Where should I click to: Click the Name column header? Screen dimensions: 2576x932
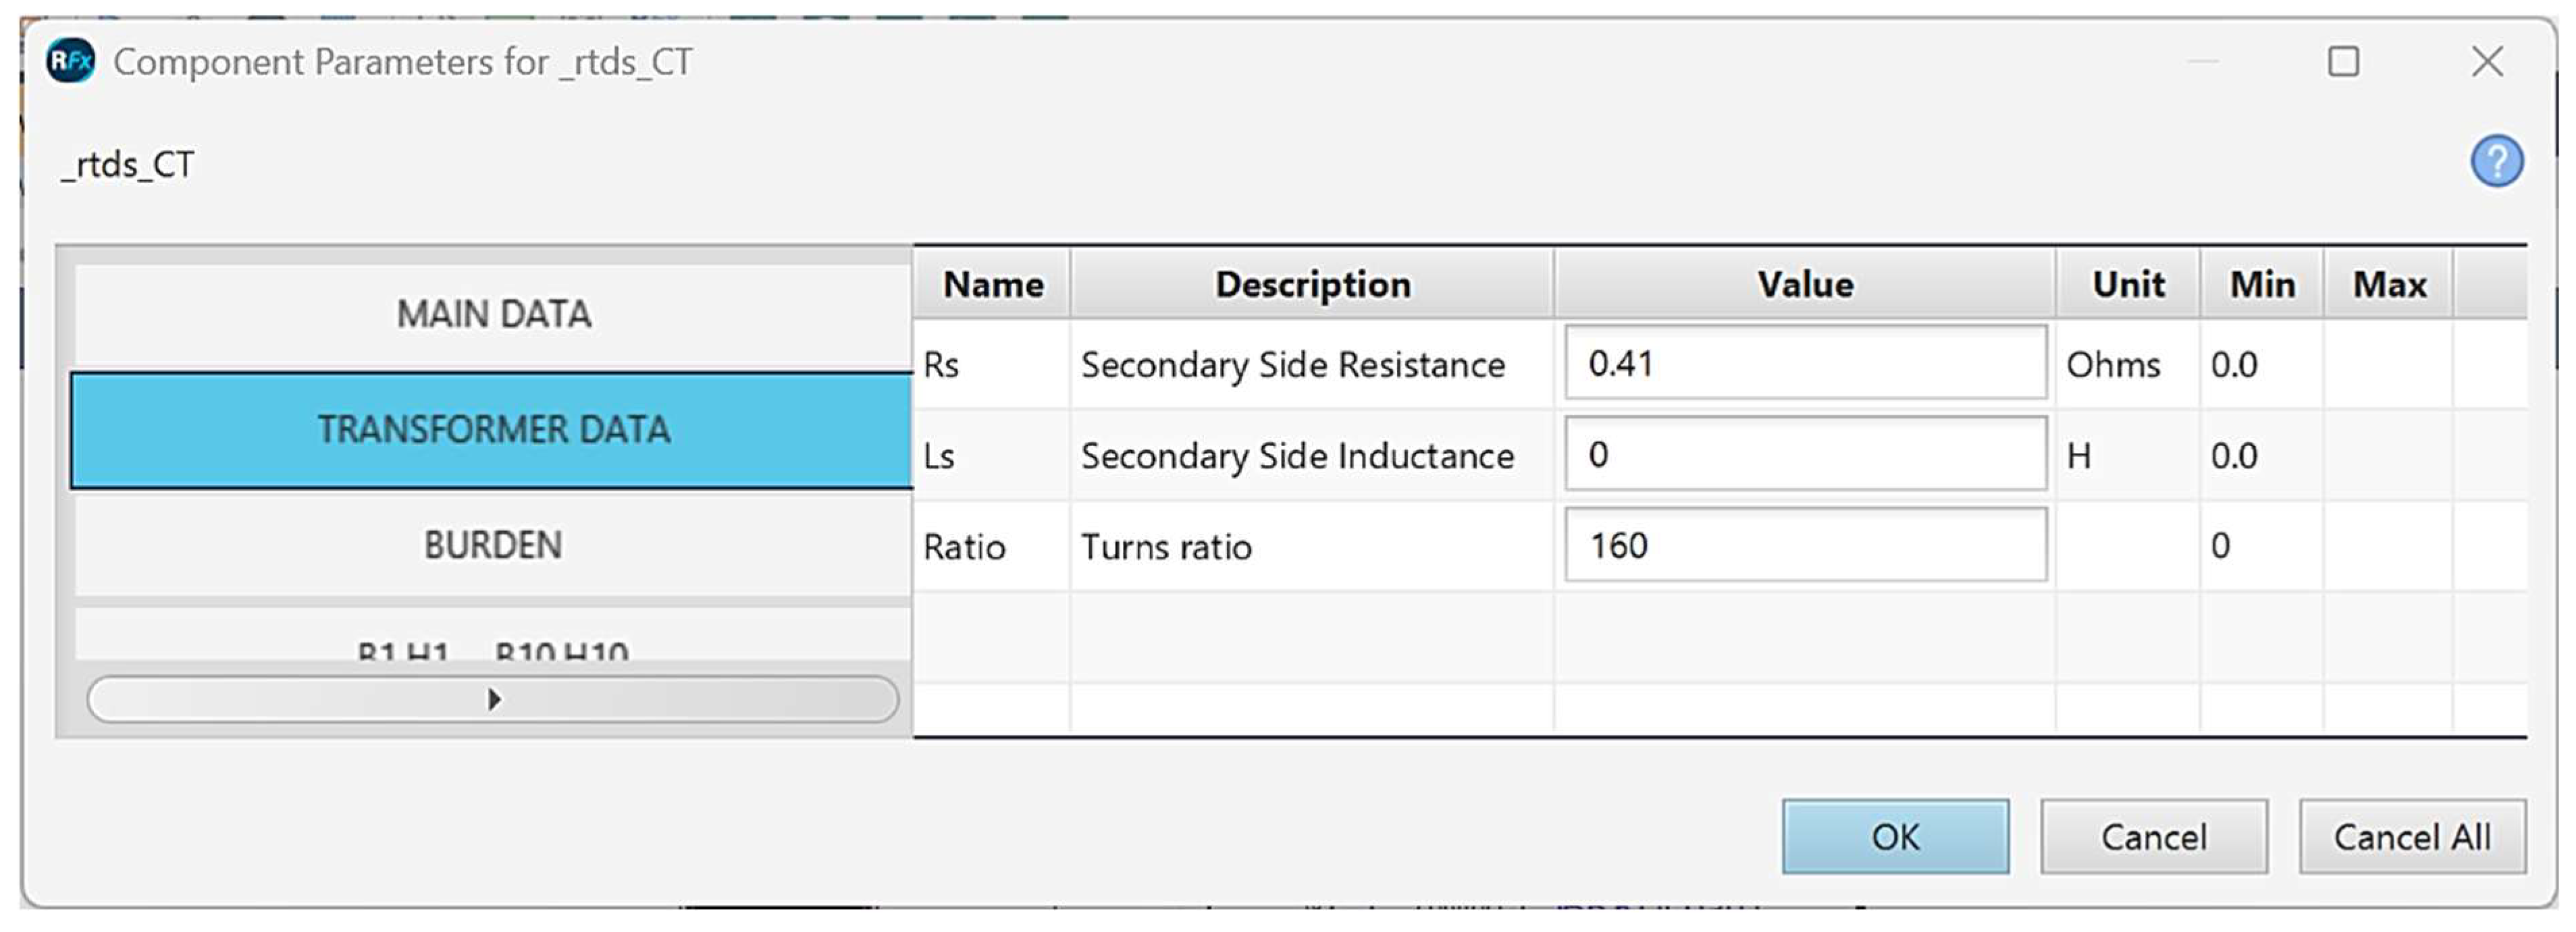pyautogui.click(x=992, y=285)
